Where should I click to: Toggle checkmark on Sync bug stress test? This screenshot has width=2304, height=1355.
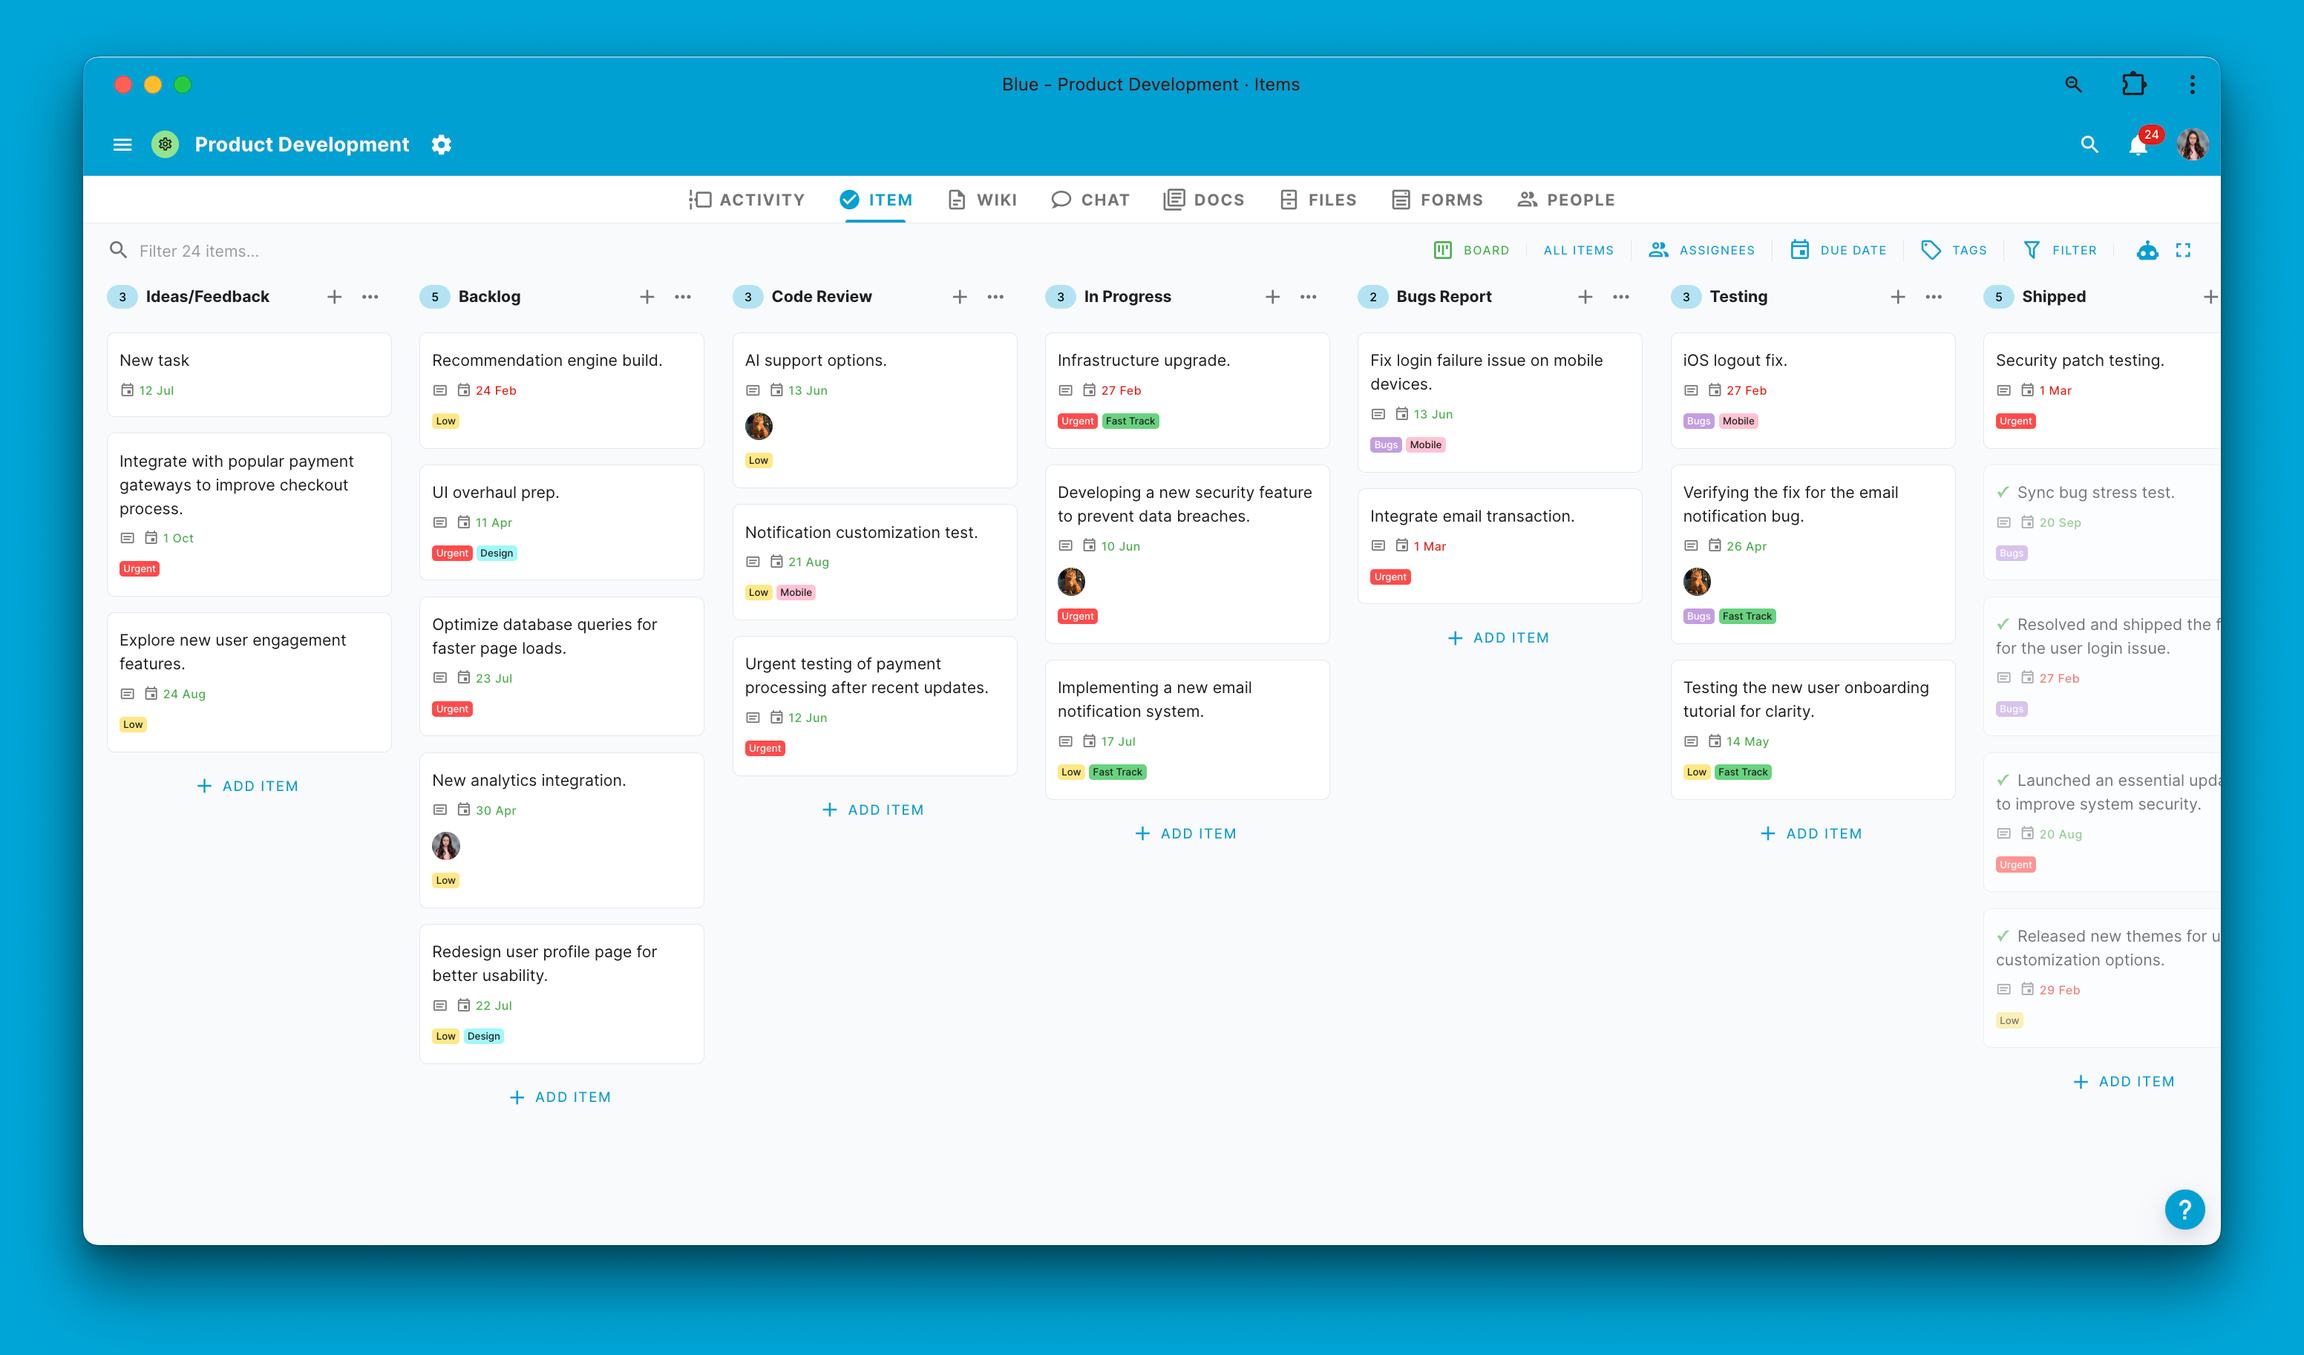point(2003,492)
